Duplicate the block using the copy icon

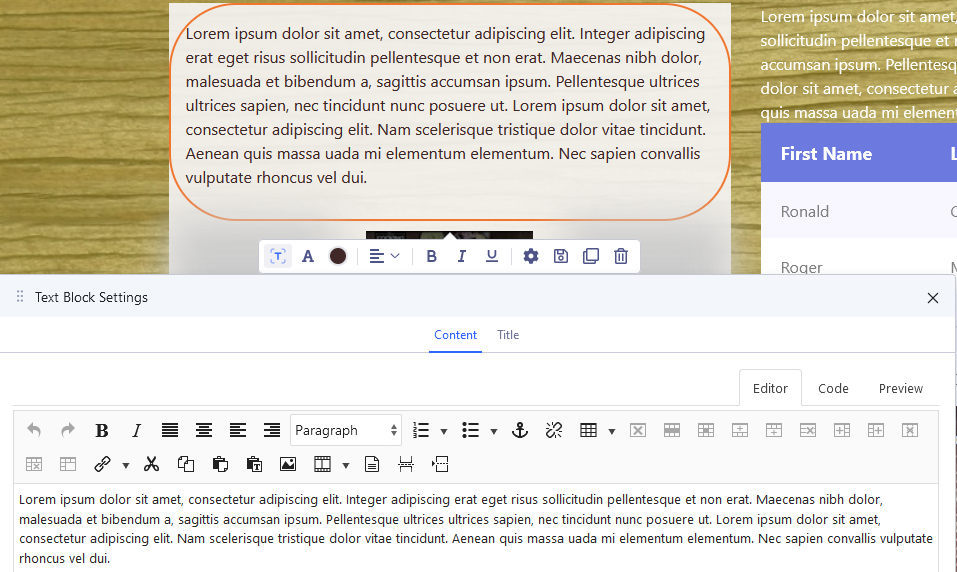(x=591, y=257)
